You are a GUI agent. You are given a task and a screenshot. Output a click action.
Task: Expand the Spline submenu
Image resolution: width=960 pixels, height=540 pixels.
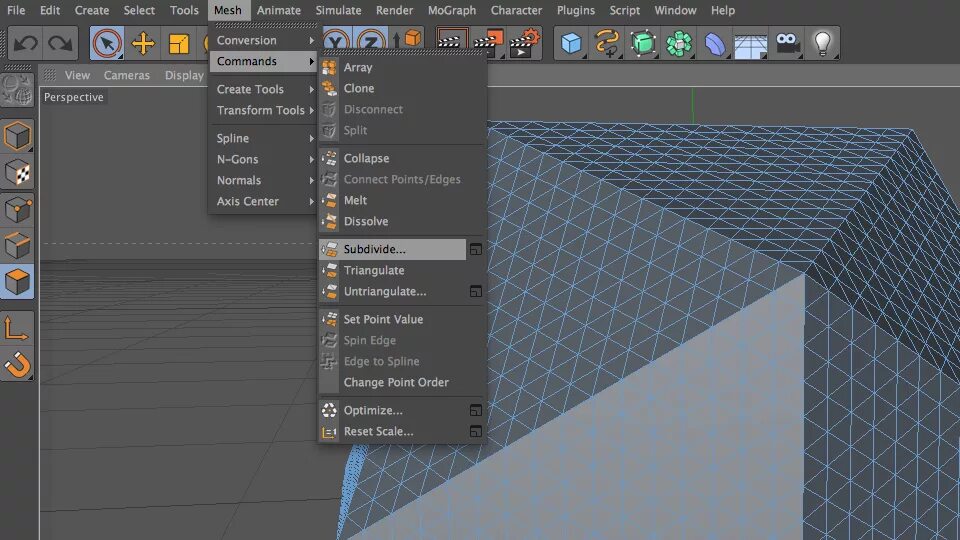263,138
